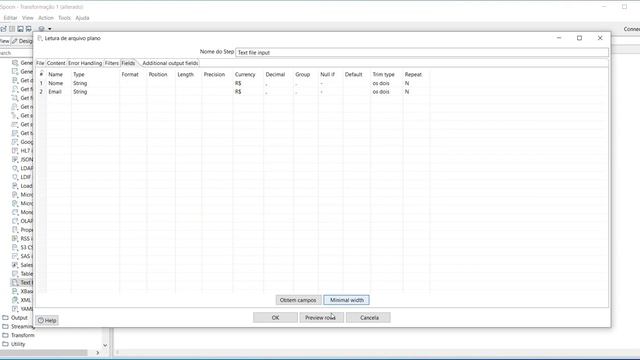640x360 pixels.
Task: Click the explore repository icon in Spoon toolbar
Action: click(12, 29)
